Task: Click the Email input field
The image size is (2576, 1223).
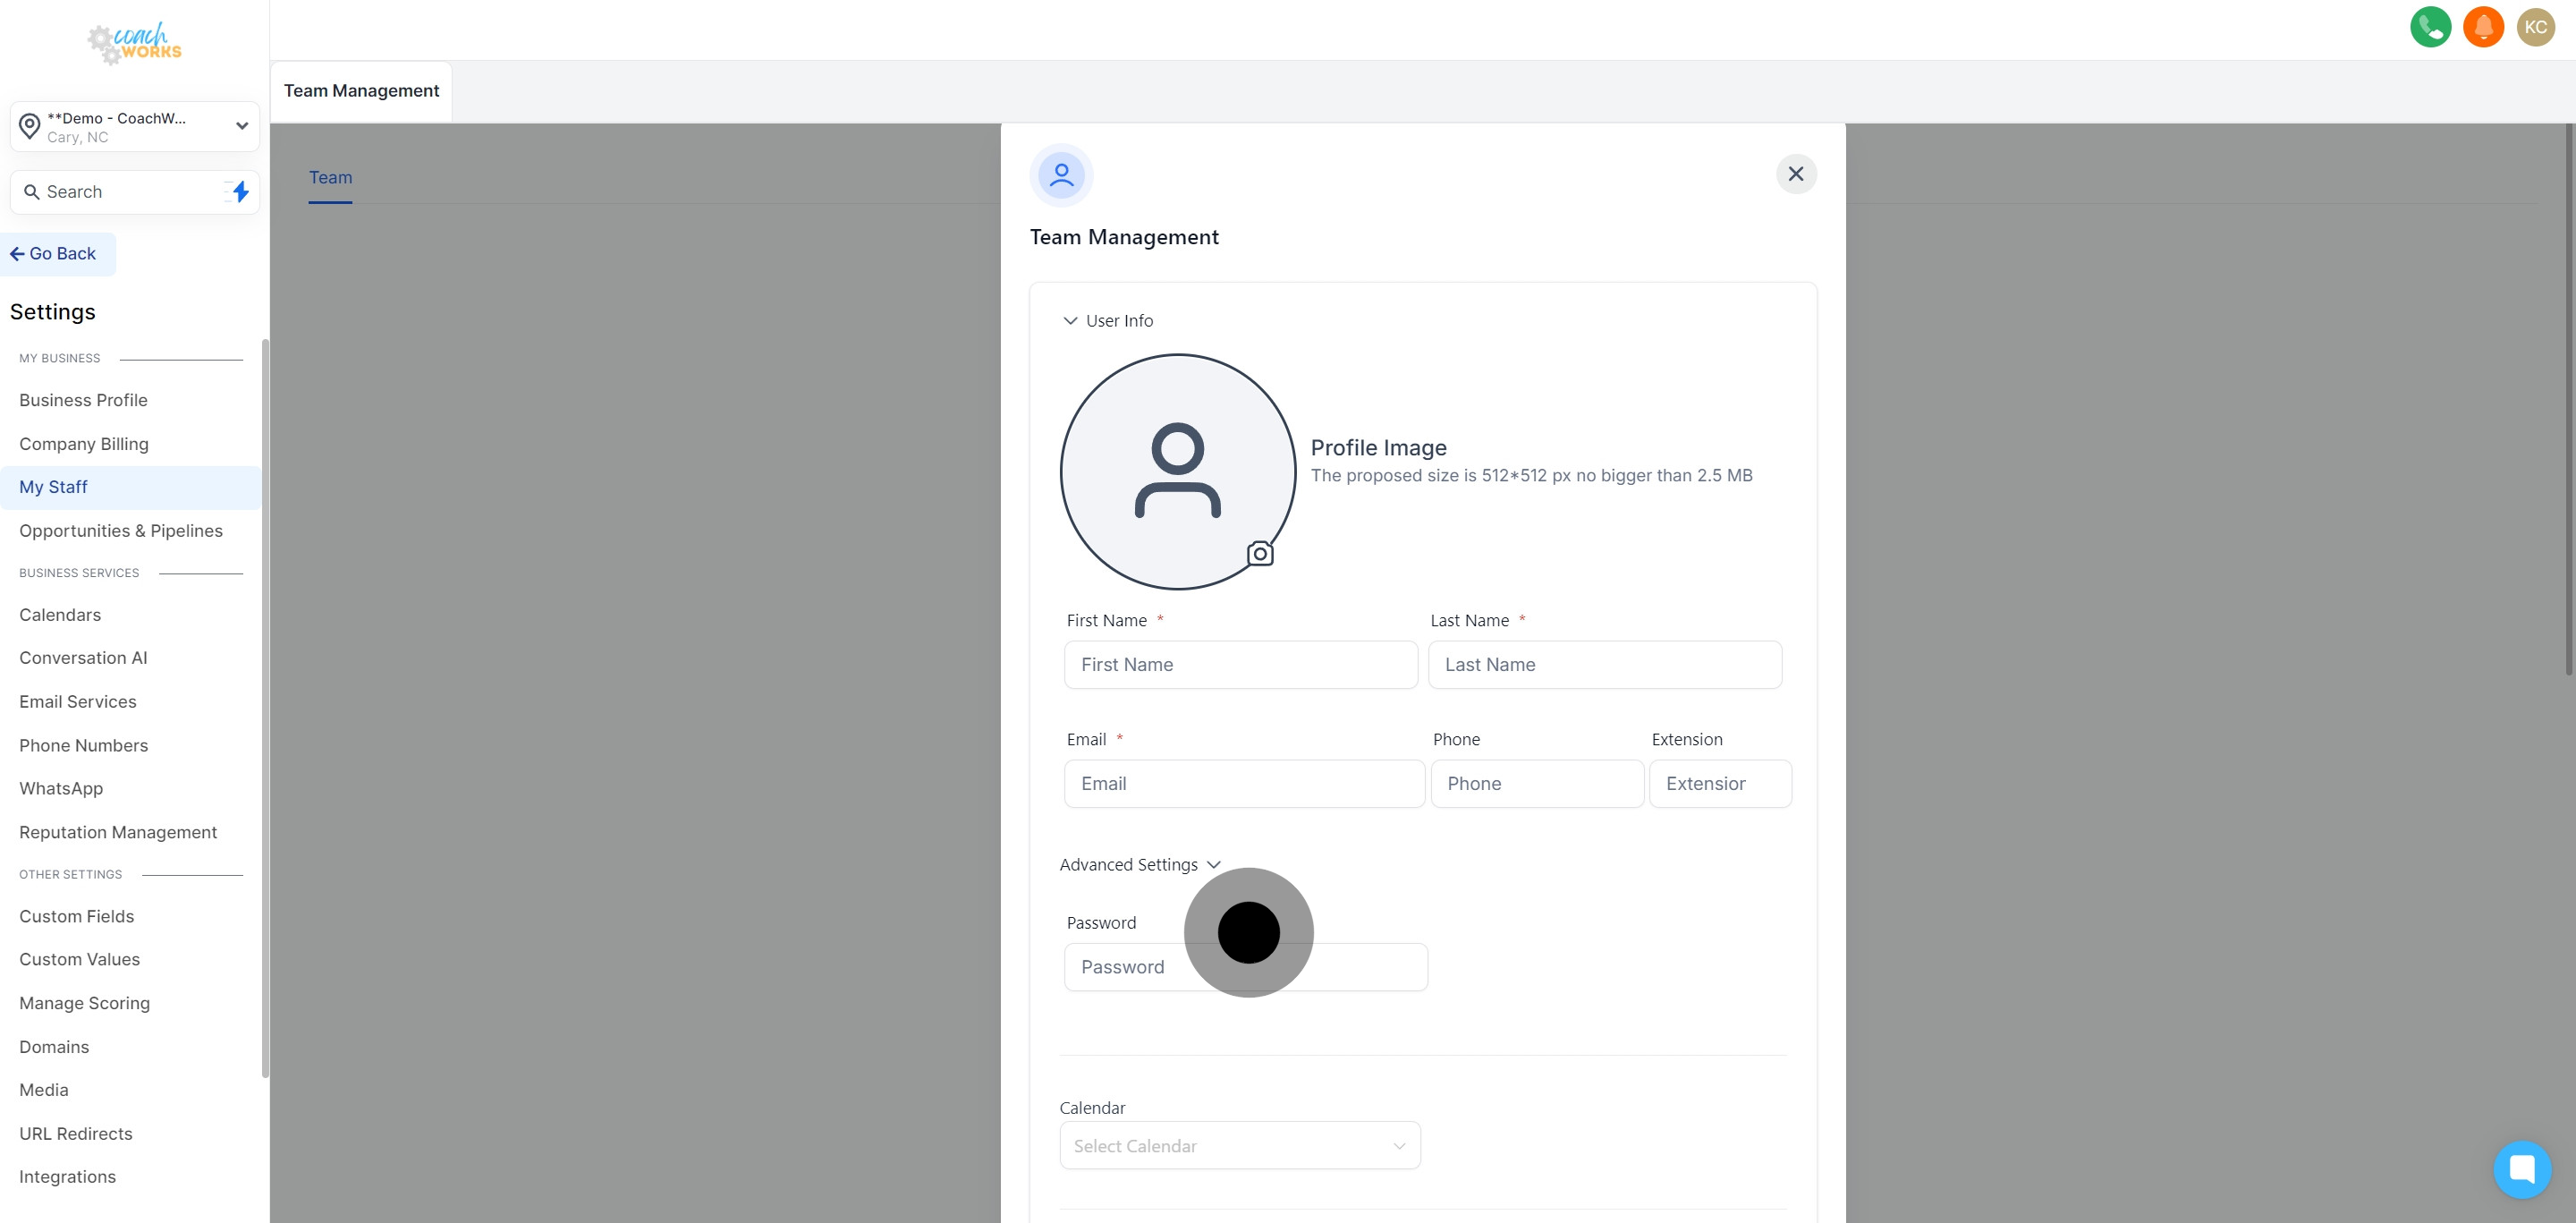Action: point(1243,784)
